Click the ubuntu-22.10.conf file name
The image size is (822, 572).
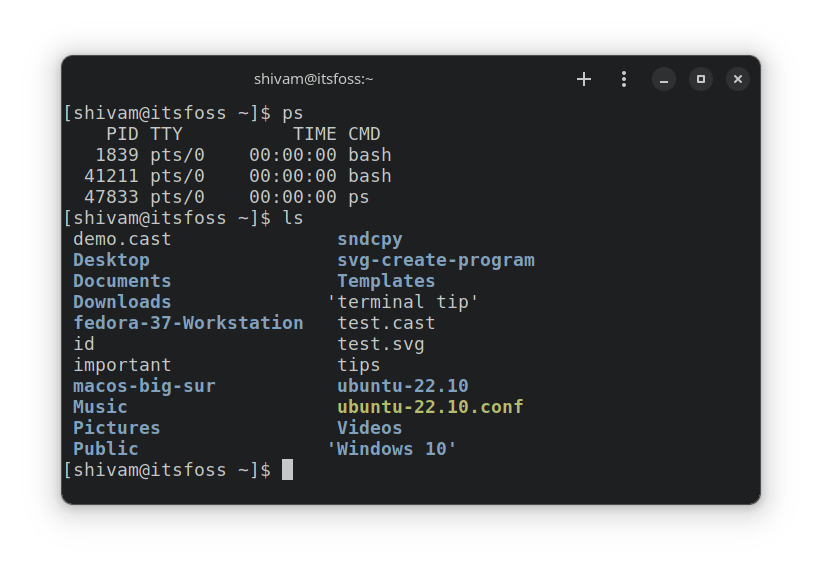pos(430,407)
